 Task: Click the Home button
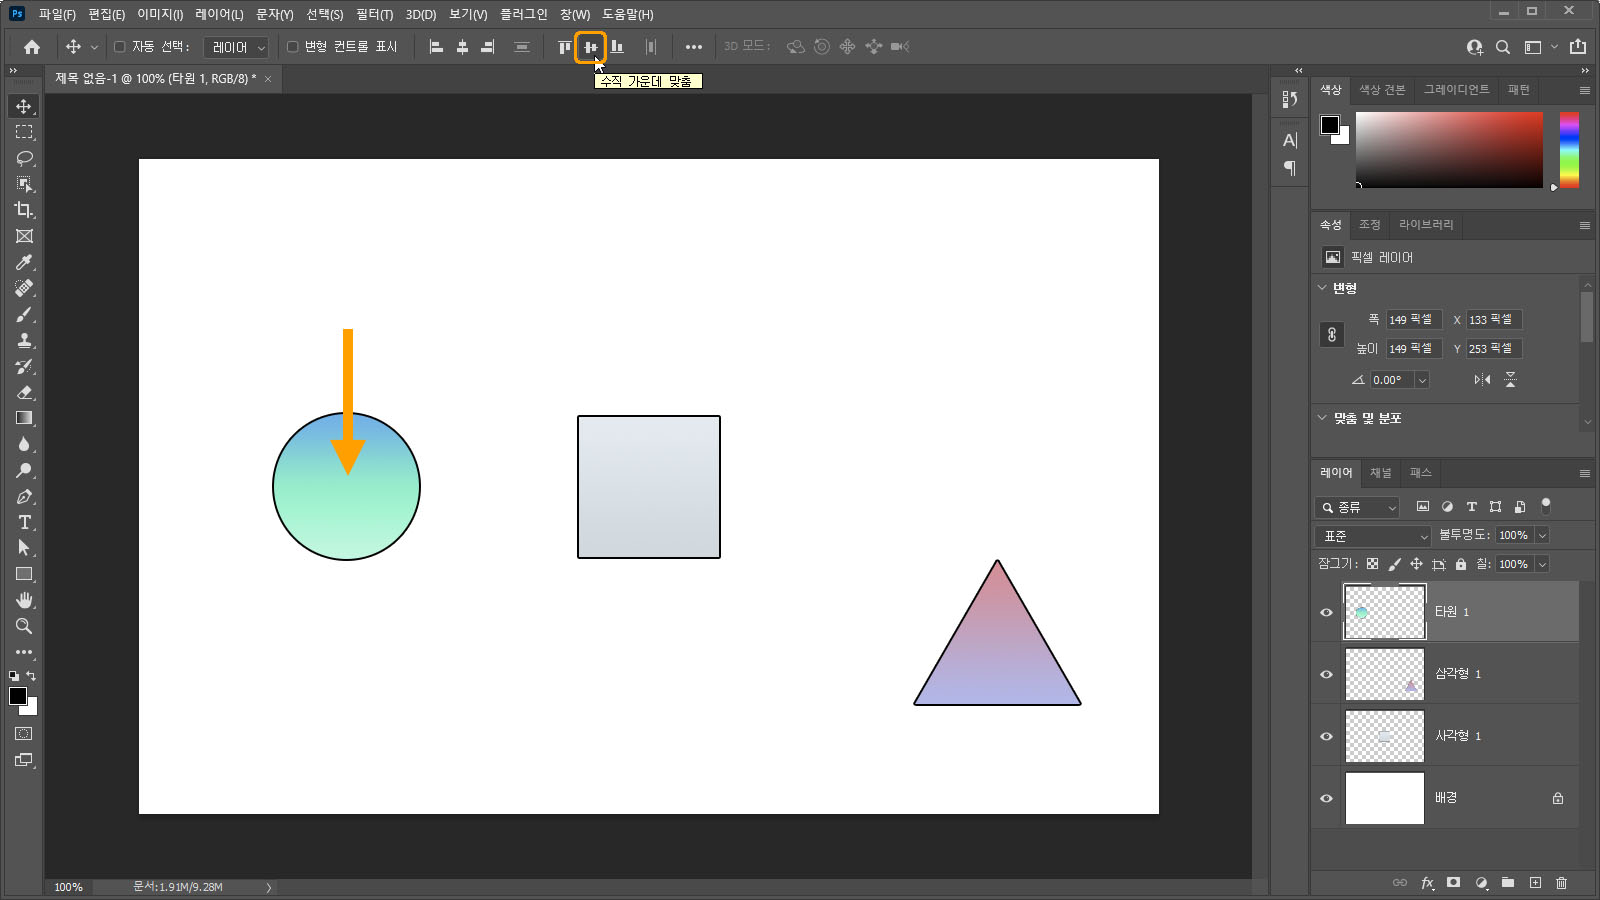(32, 47)
